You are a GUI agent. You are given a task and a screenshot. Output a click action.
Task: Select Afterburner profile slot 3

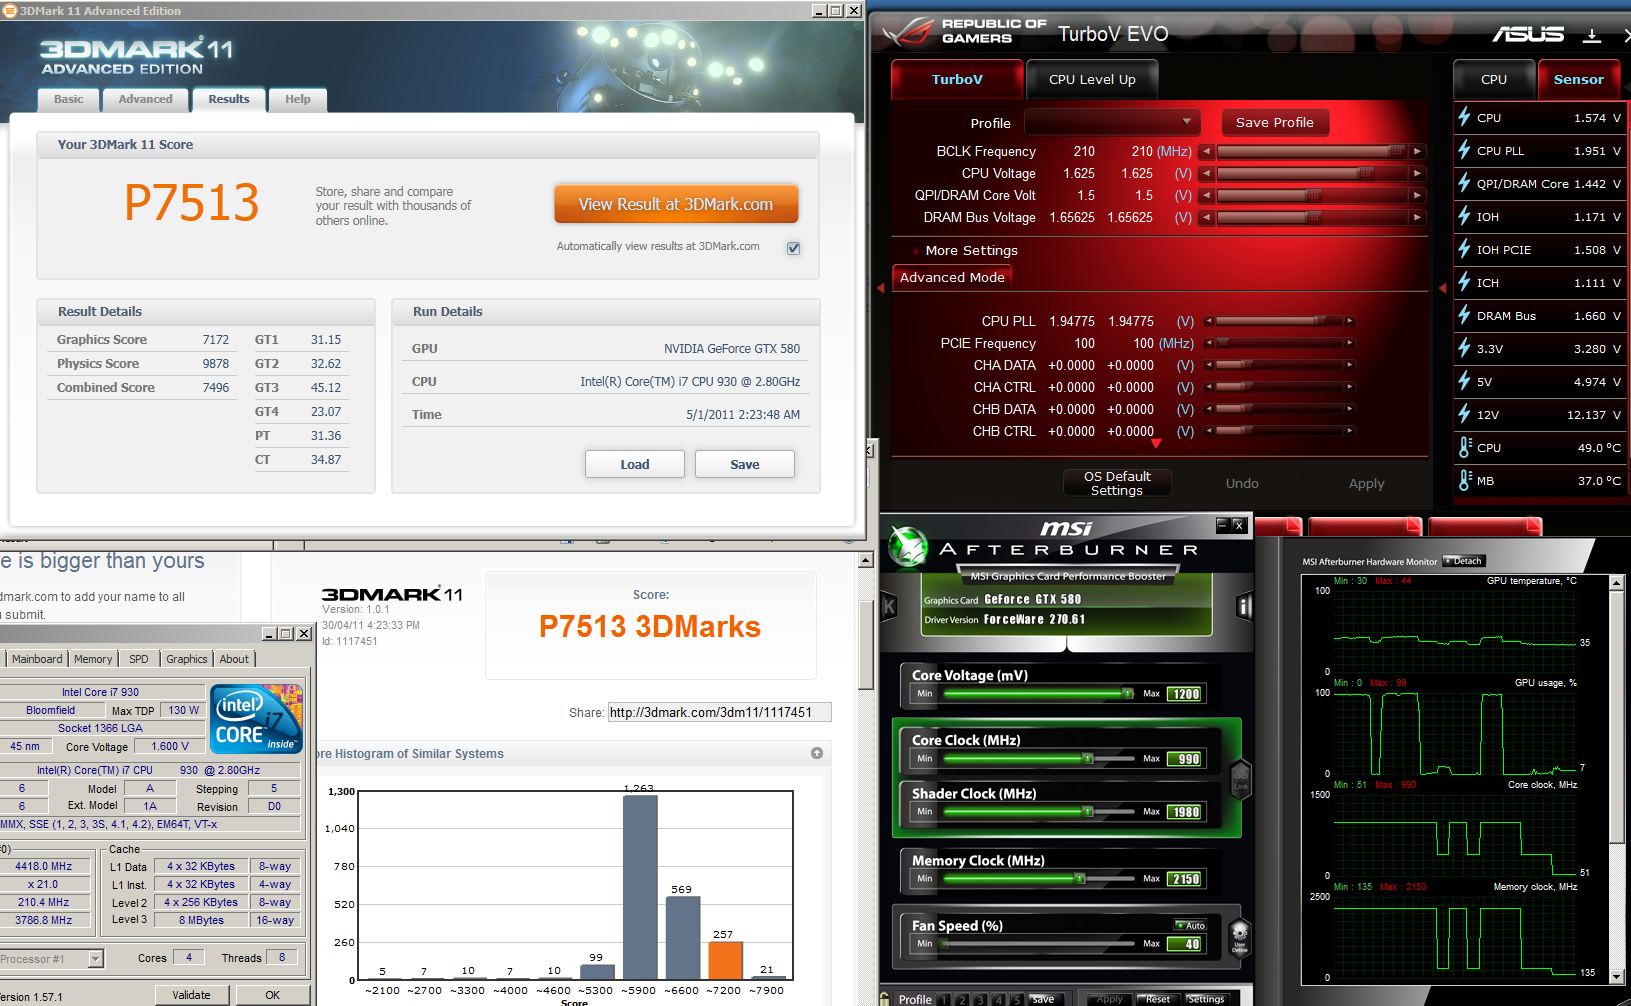(981, 999)
